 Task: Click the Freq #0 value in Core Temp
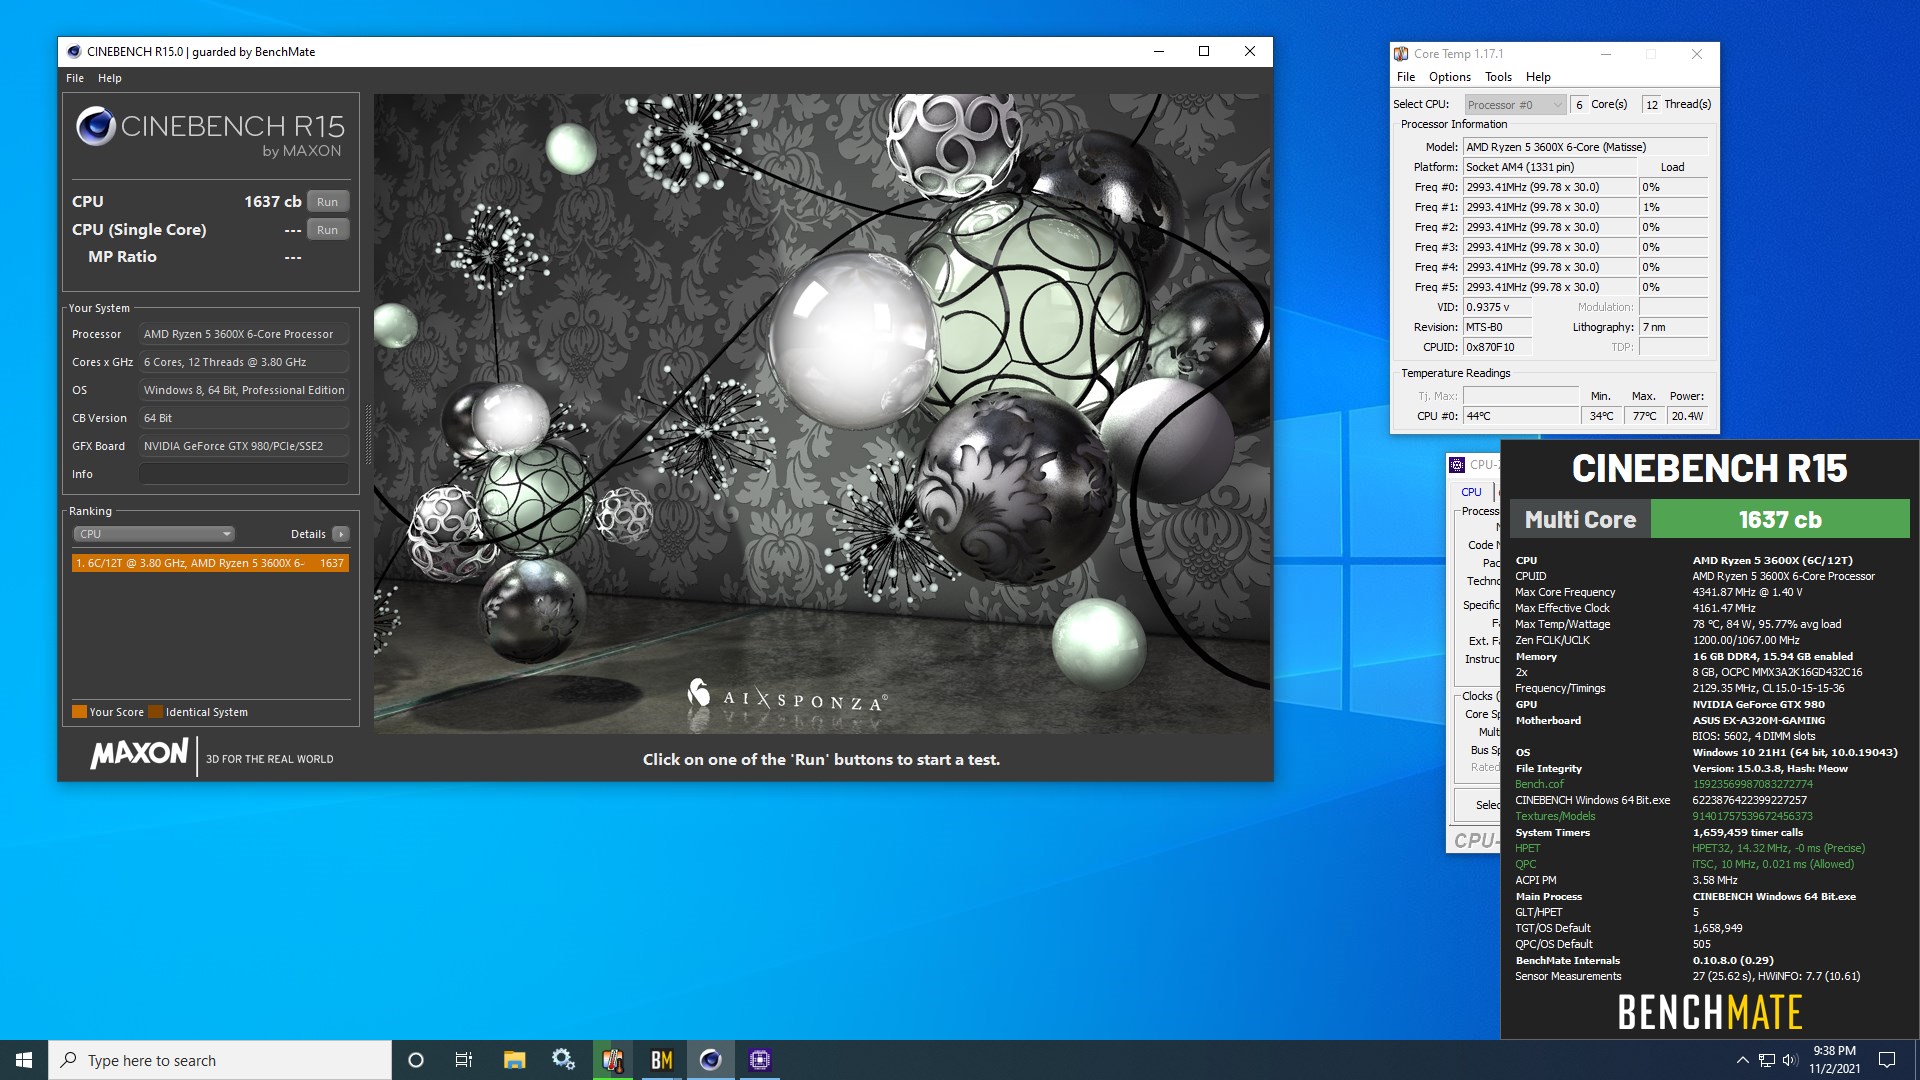point(1550,187)
